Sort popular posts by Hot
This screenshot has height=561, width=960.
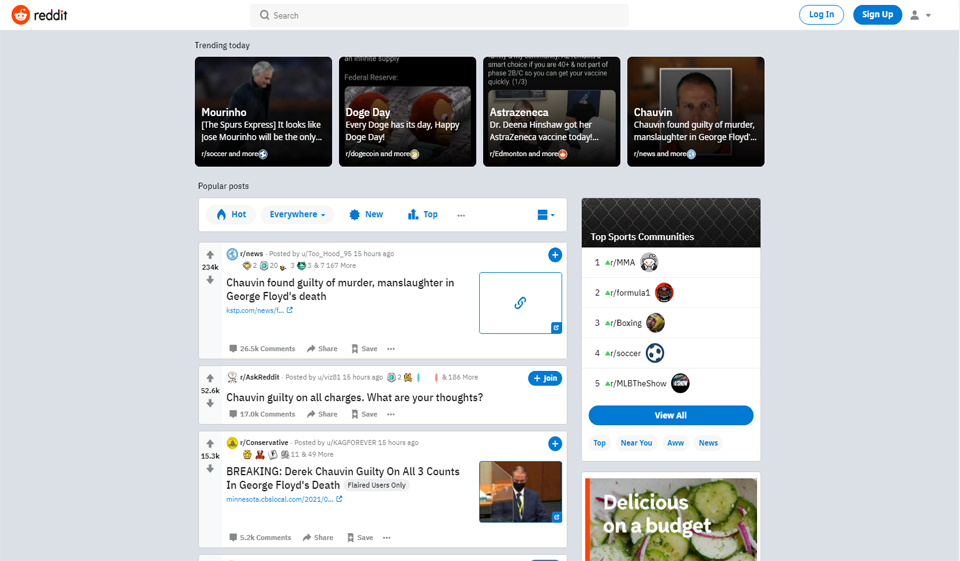click(231, 214)
